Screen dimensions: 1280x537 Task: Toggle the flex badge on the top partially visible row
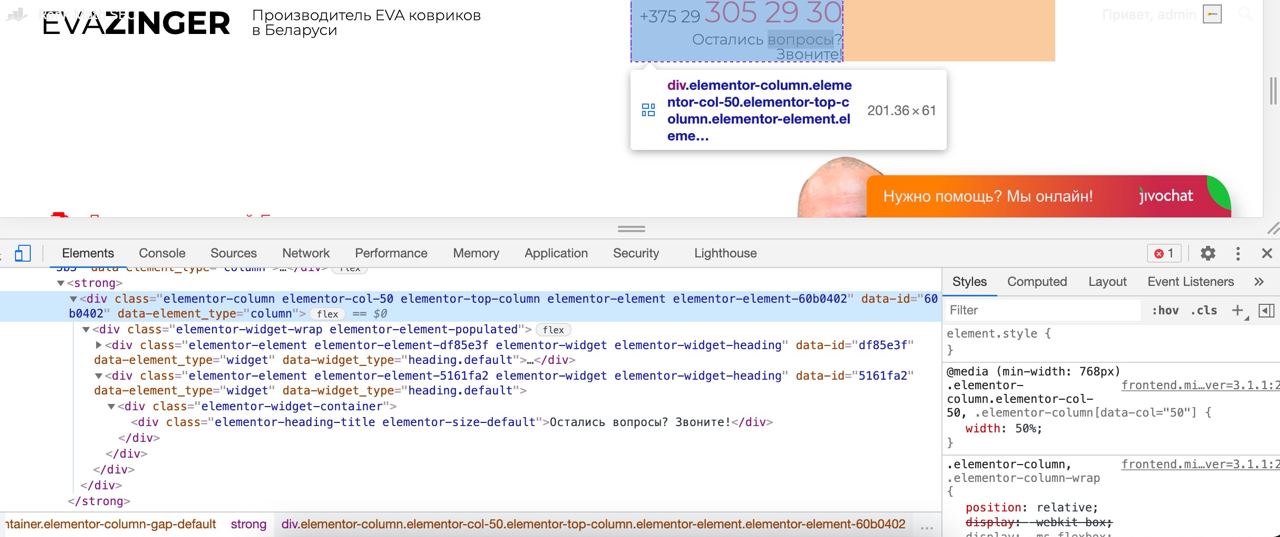point(349,269)
